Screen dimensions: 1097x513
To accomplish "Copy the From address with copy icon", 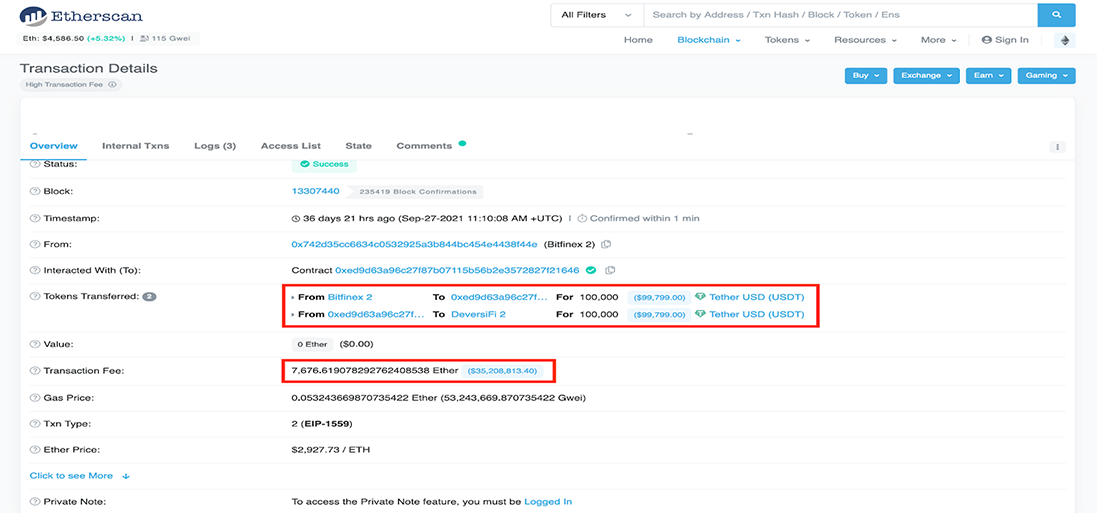I will [607, 244].
